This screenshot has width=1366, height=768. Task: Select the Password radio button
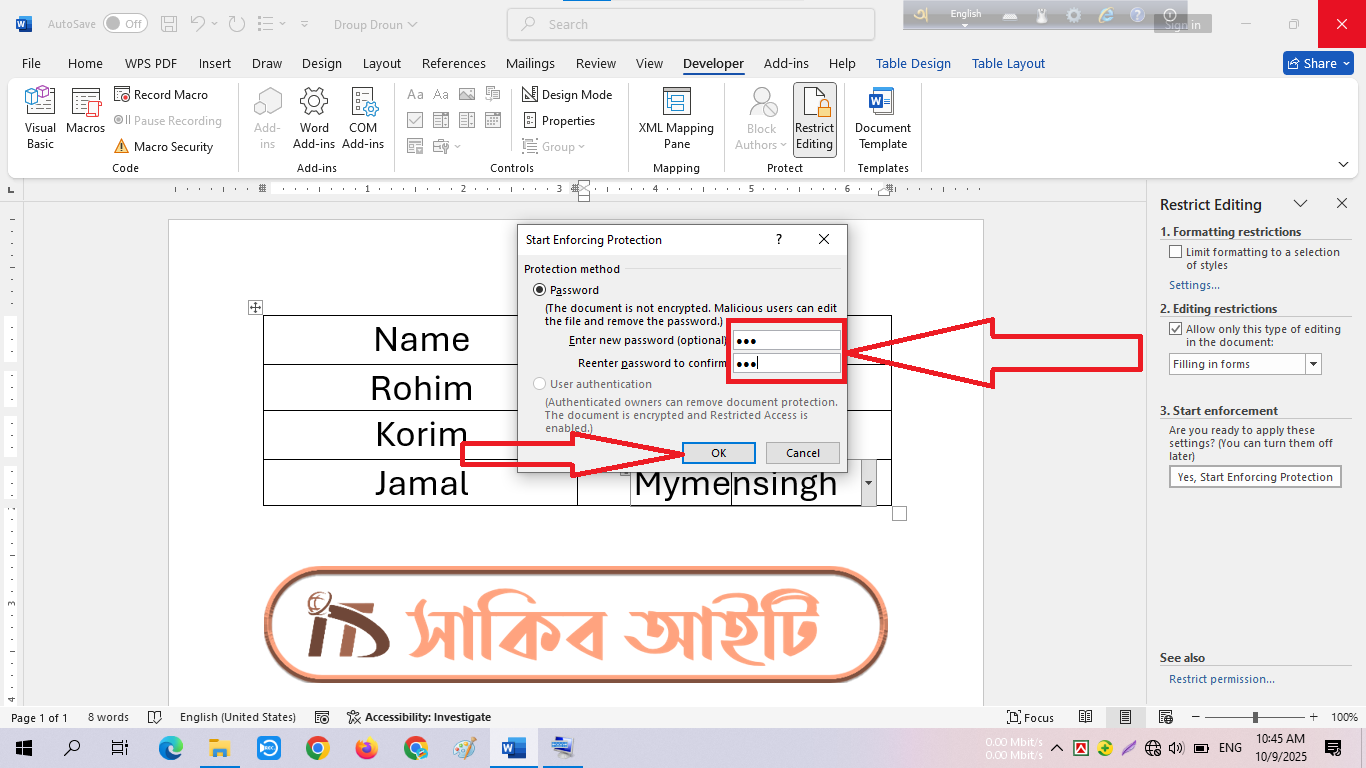point(540,290)
